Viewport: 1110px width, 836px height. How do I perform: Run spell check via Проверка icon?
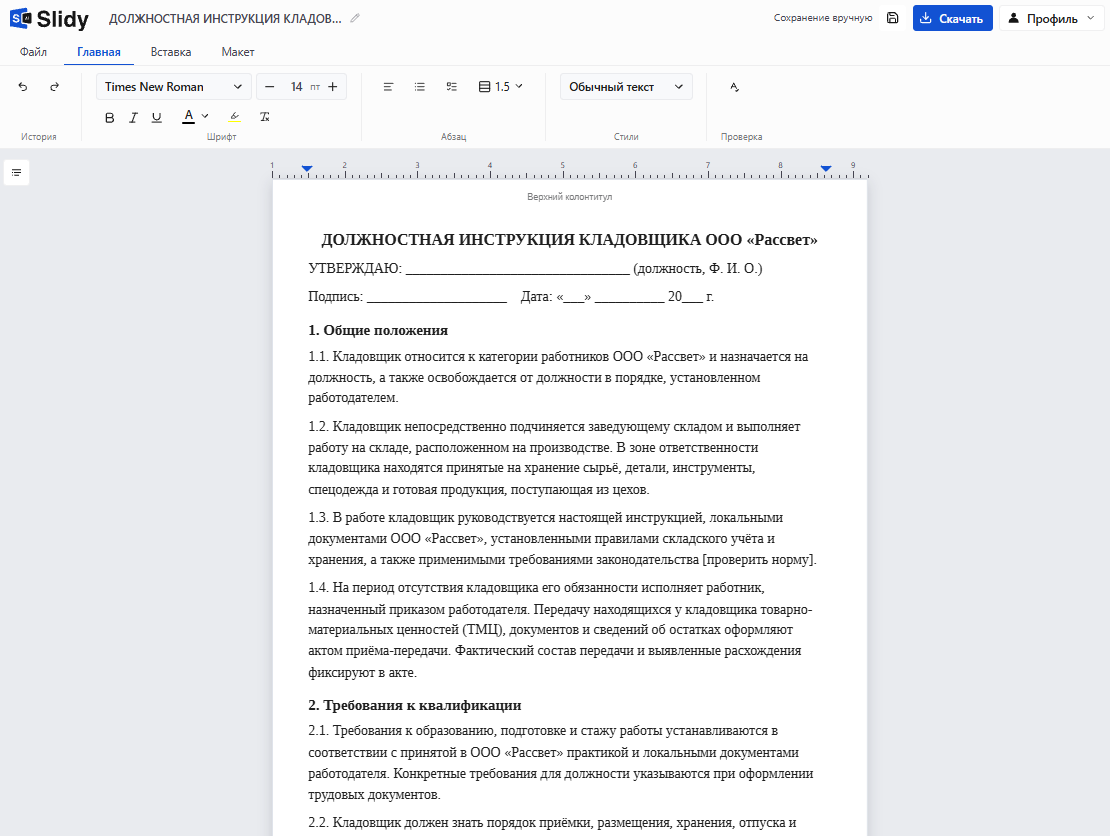tap(734, 86)
